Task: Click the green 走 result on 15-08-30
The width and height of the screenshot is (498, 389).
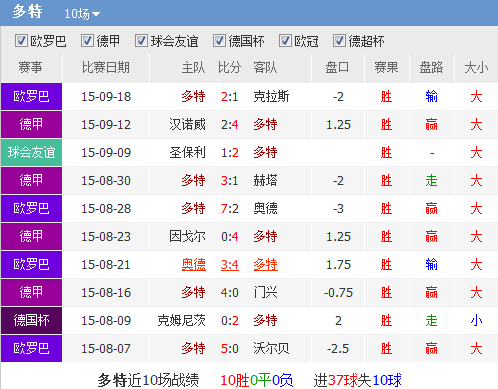Action: (x=431, y=181)
